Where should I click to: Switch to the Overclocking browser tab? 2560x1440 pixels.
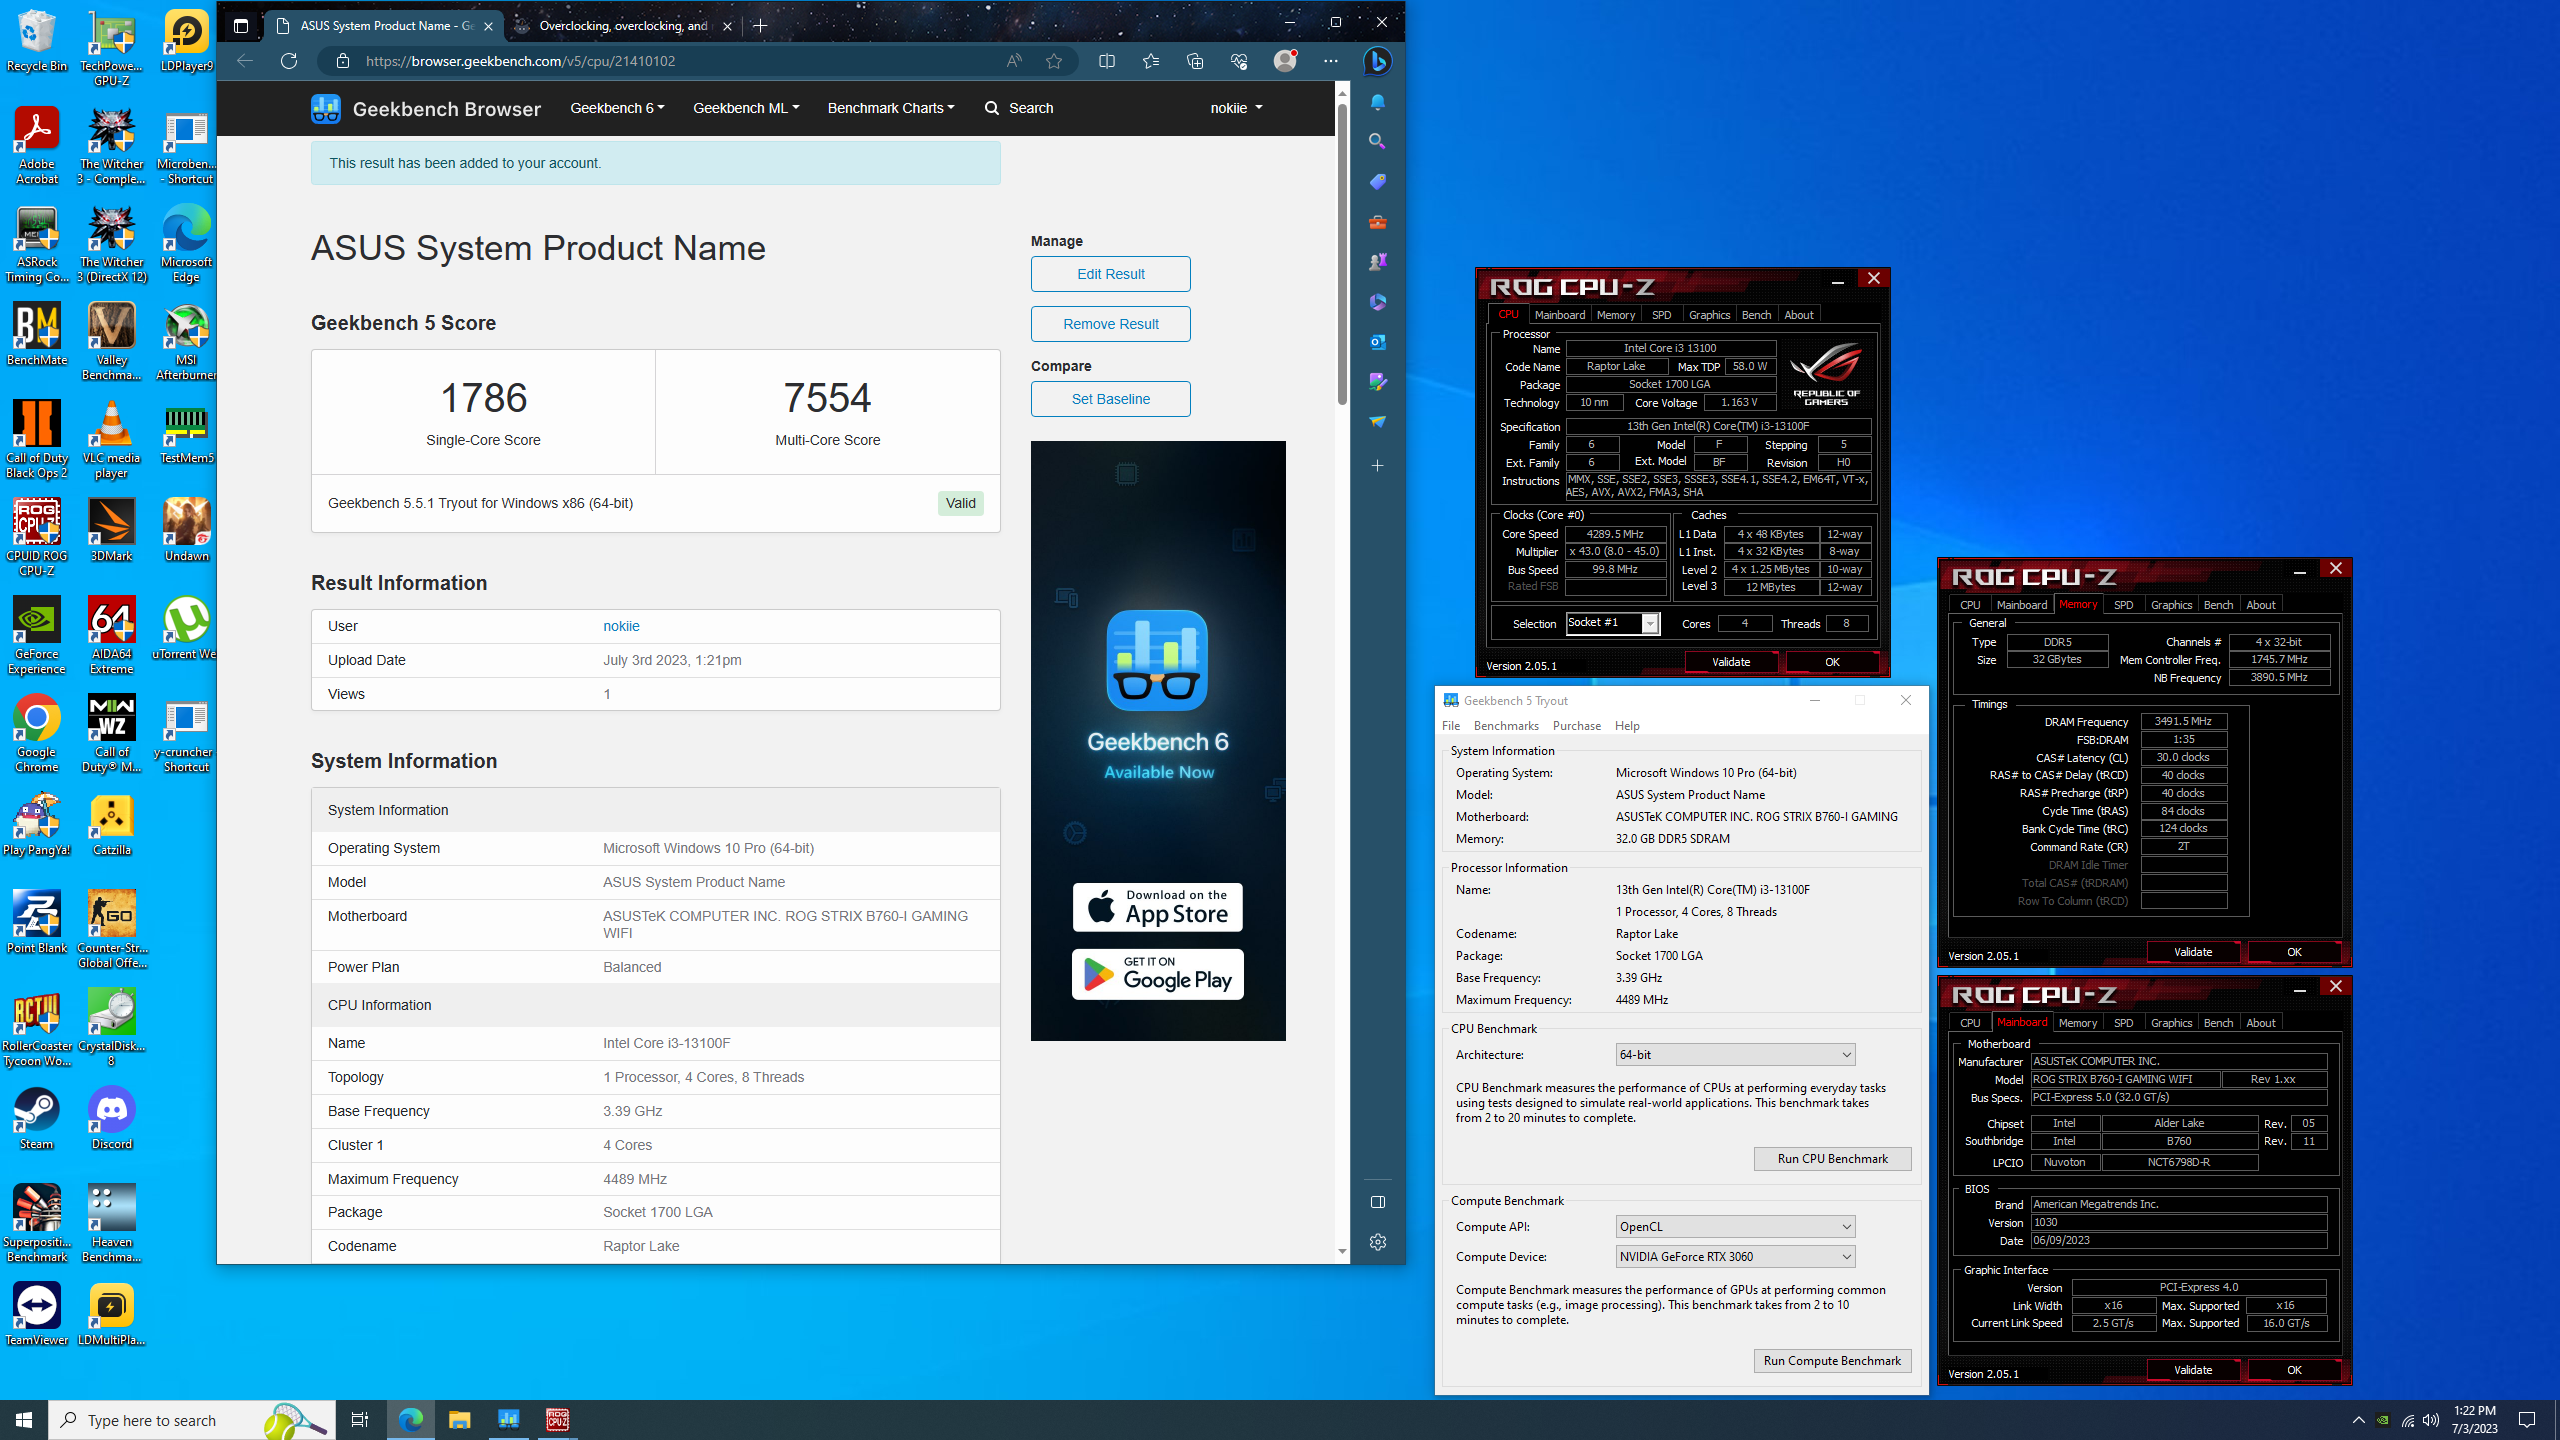point(622,26)
